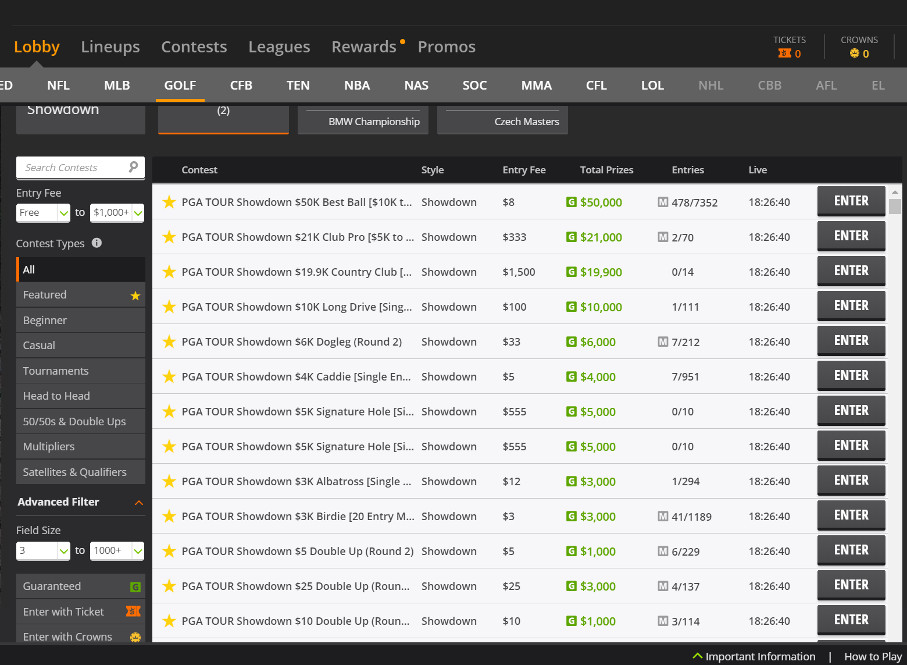Click the star icon on Featured filter

coord(135,295)
